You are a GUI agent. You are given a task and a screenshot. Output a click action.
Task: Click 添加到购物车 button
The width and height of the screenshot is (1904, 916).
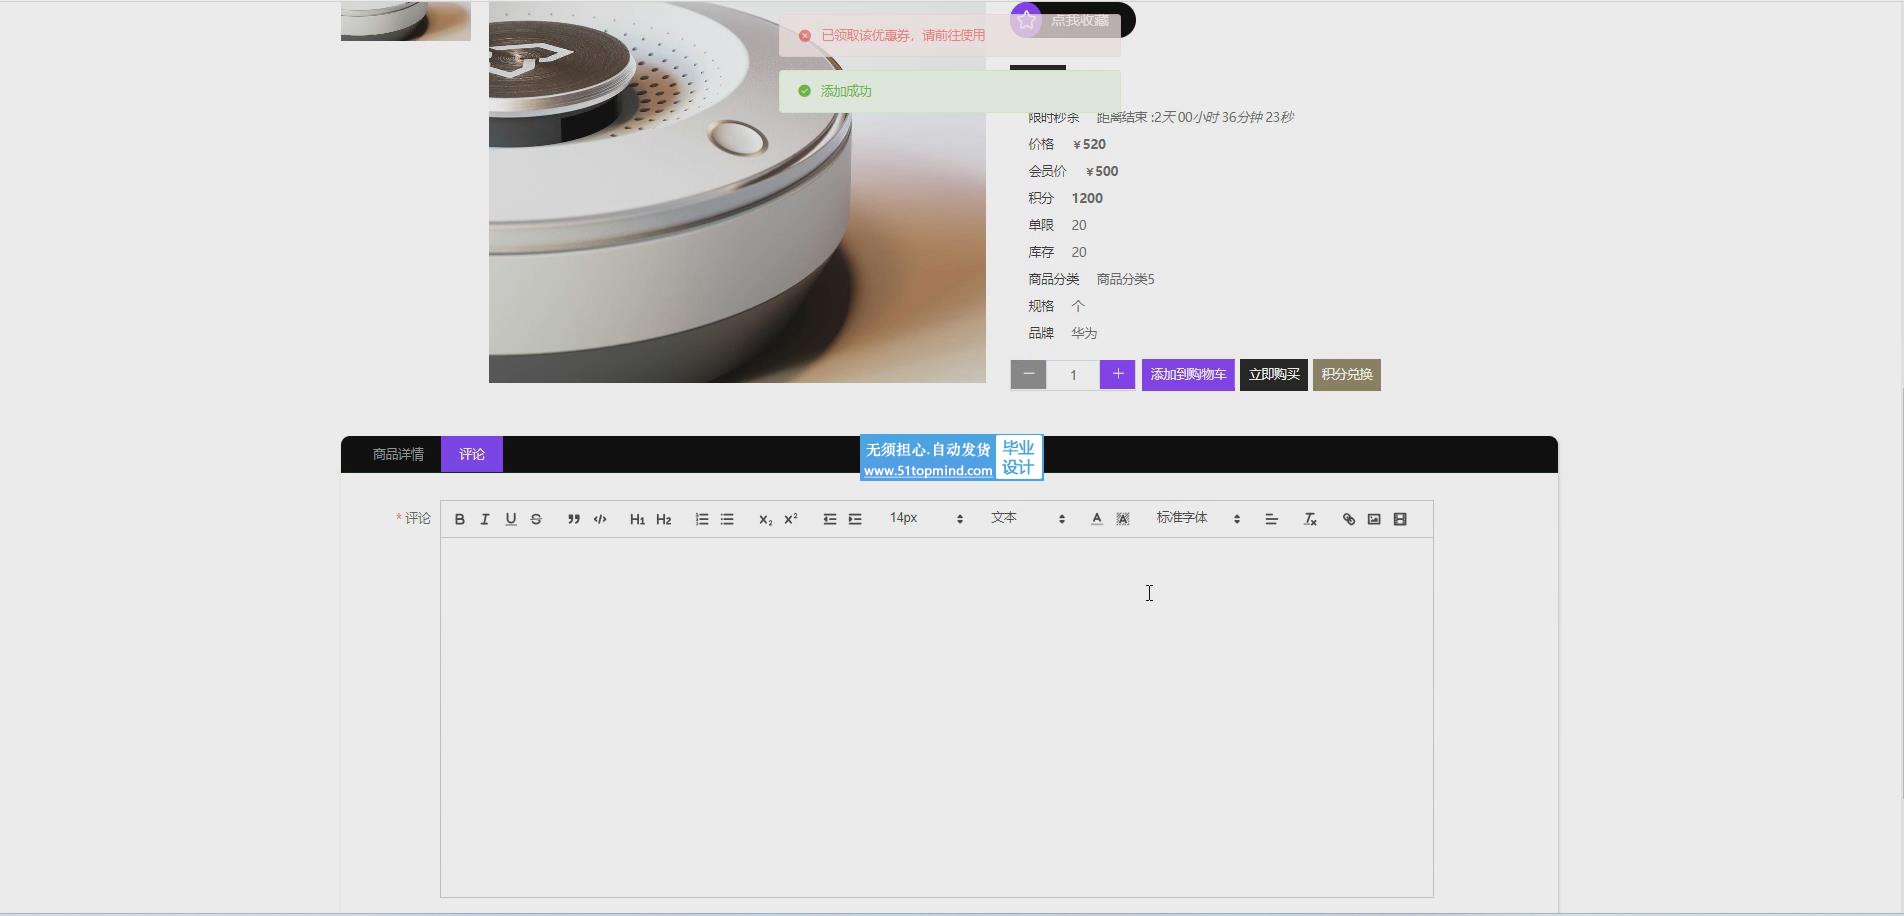coord(1188,374)
